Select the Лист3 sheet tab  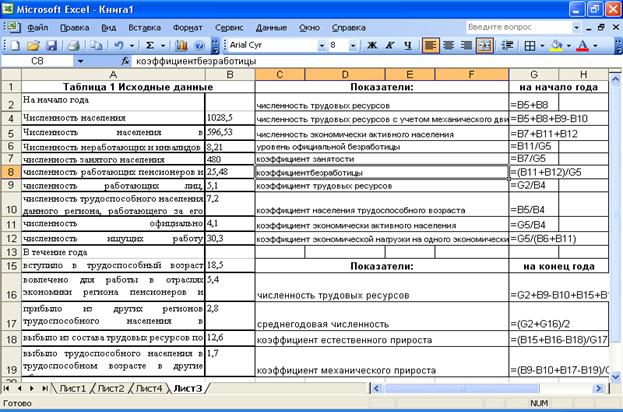(188, 388)
